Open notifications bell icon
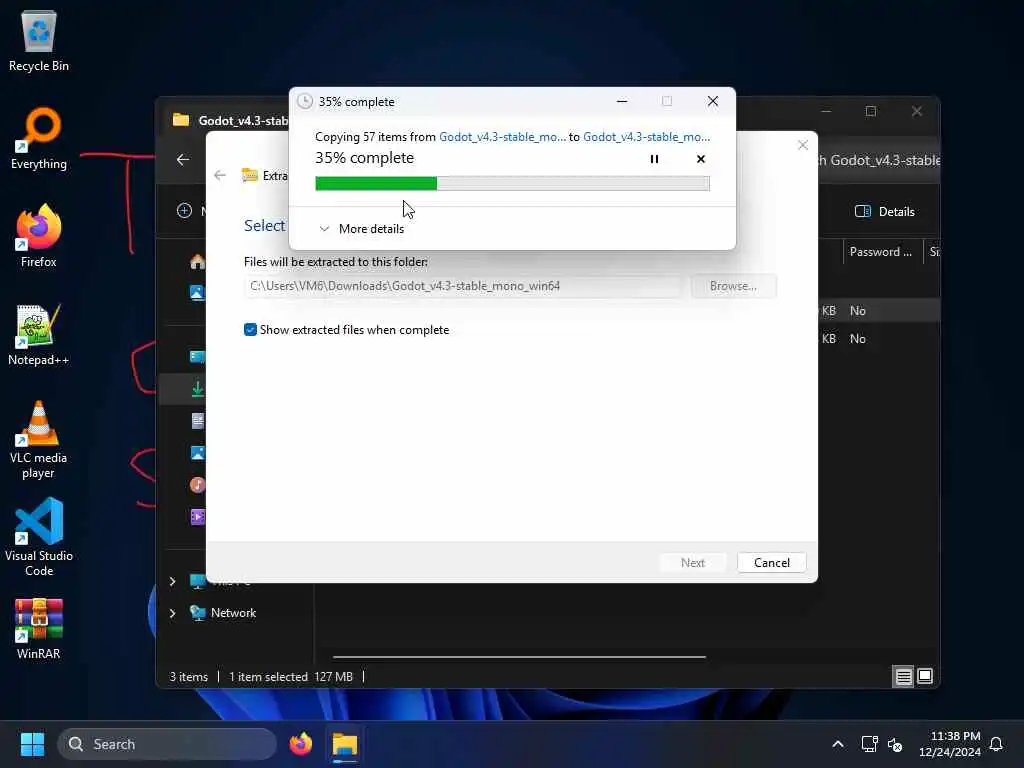Screen dimensions: 1024x768 point(997,744)
